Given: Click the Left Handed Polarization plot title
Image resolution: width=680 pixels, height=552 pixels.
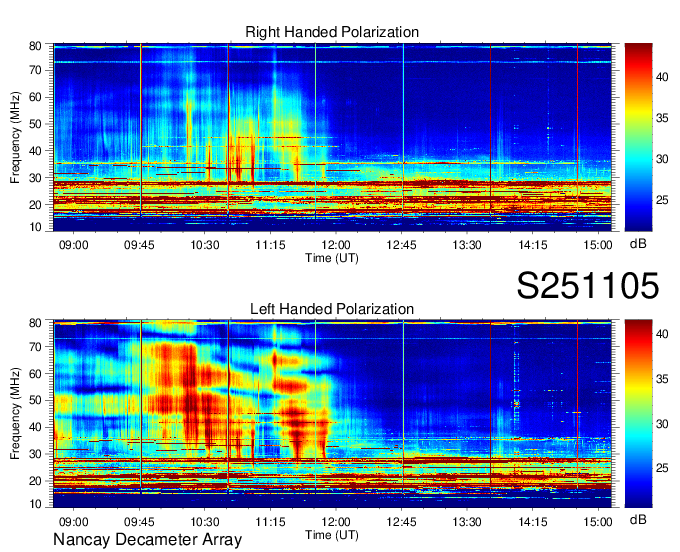Looking at the screenshot, I should pyautogui.click(x=332, y=309).
